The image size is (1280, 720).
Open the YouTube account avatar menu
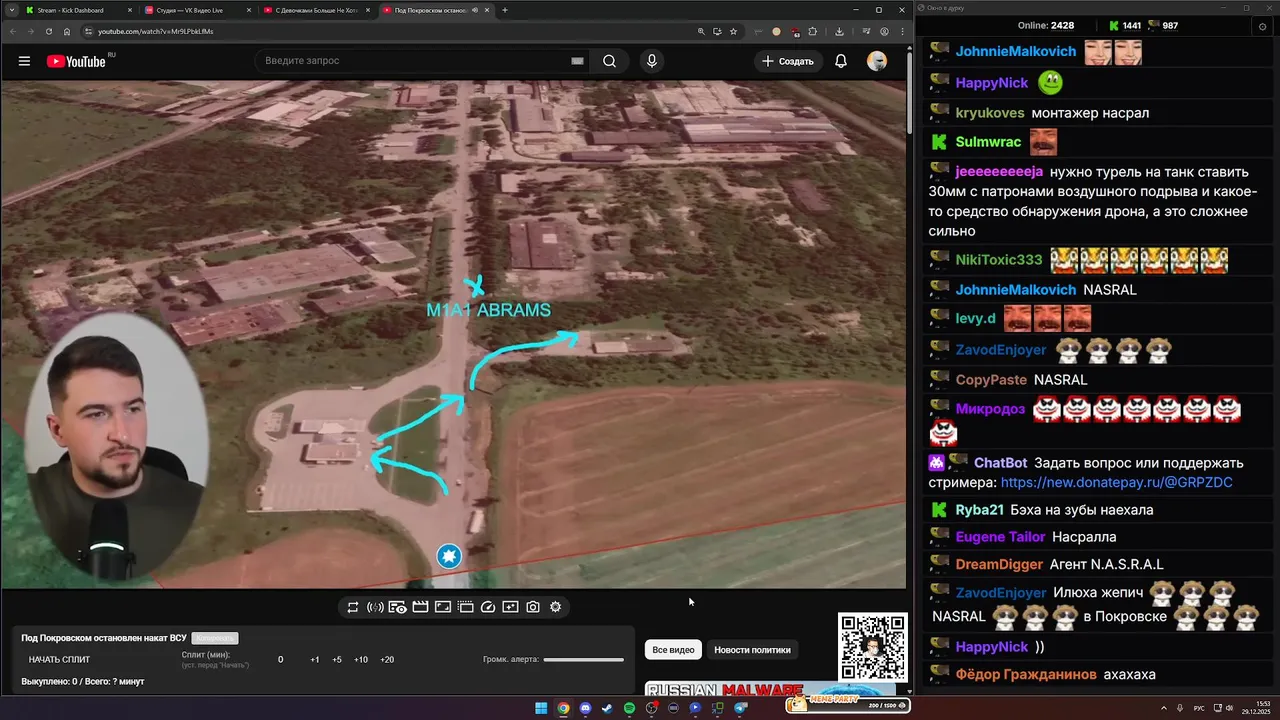click(x=877, y=61)
